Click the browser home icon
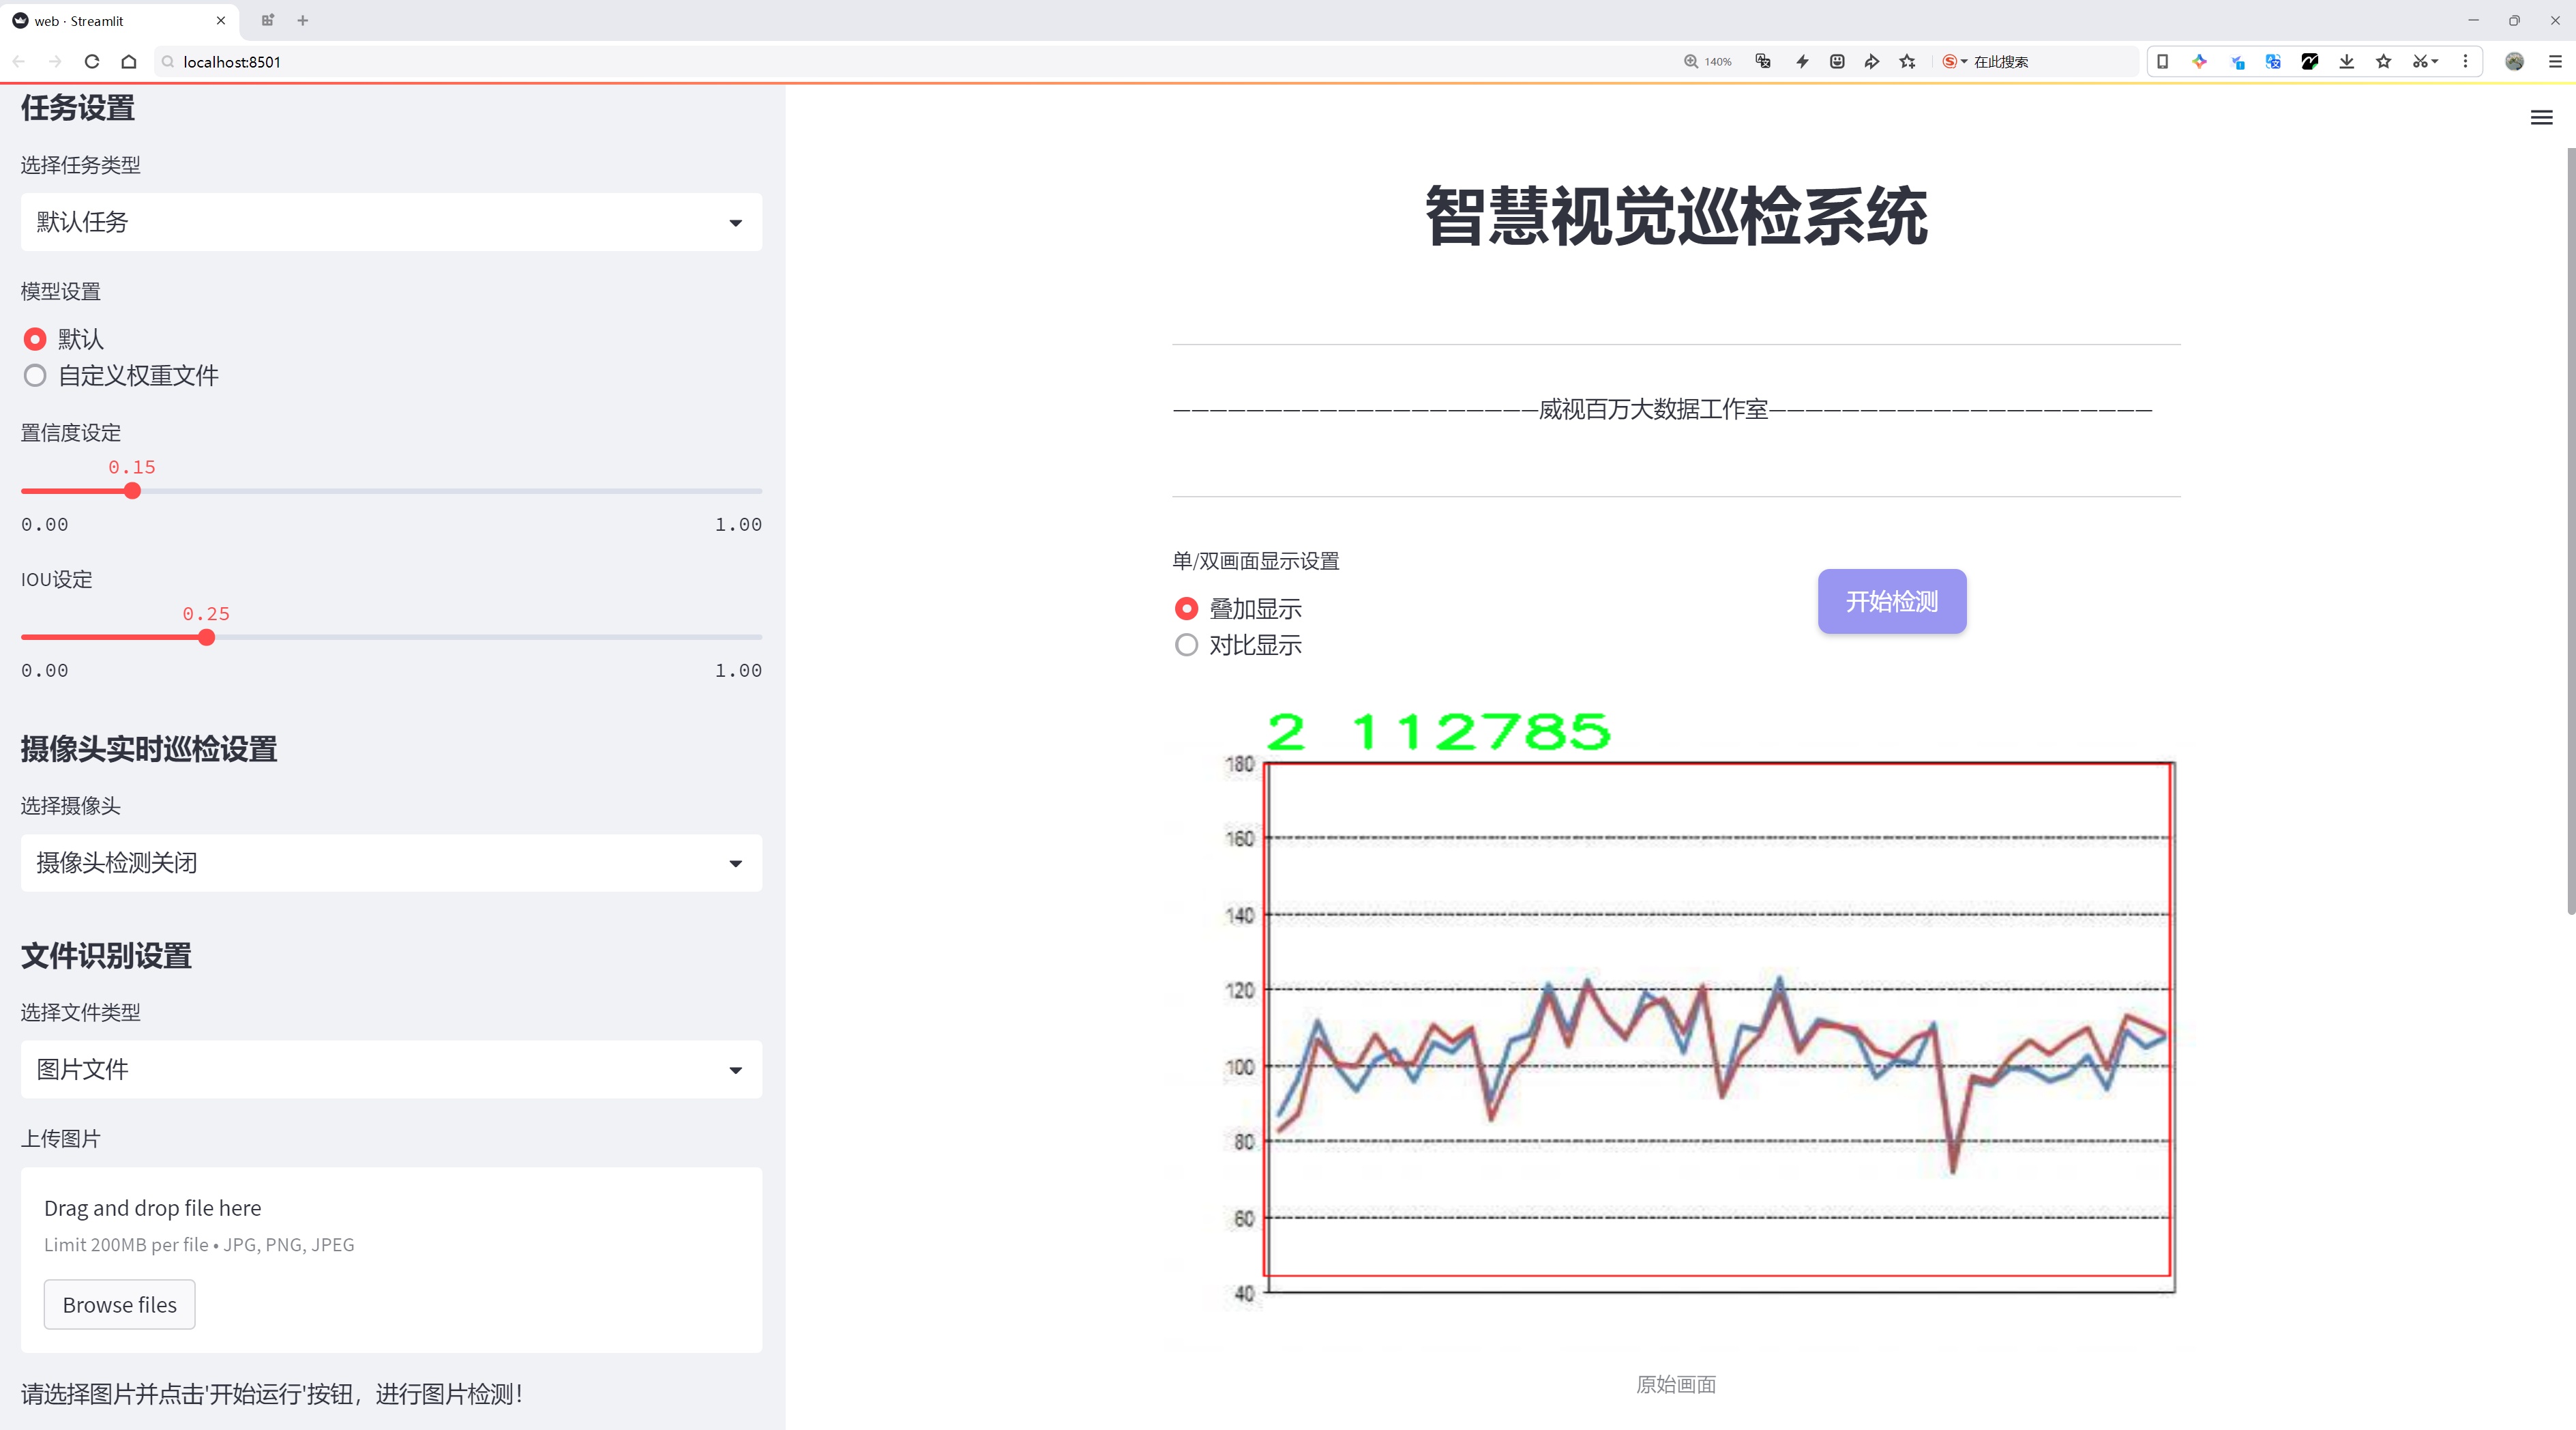Viewport: 2576px width, 1430px height. (129, 62)
